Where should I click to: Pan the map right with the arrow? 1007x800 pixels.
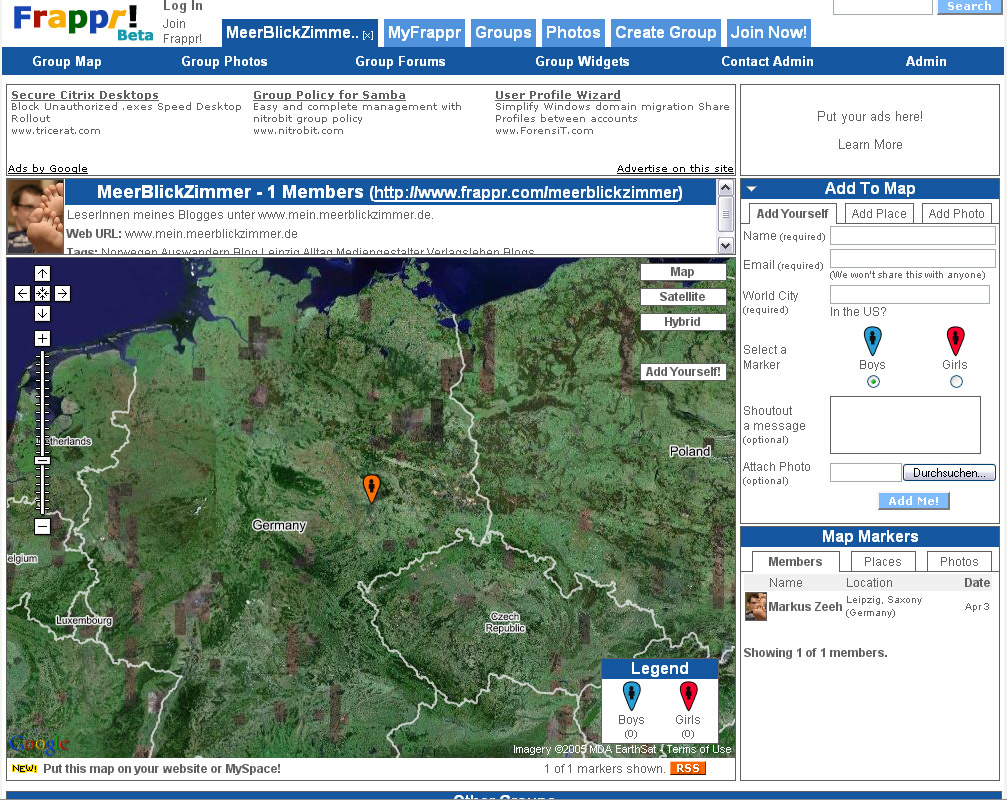62,293
